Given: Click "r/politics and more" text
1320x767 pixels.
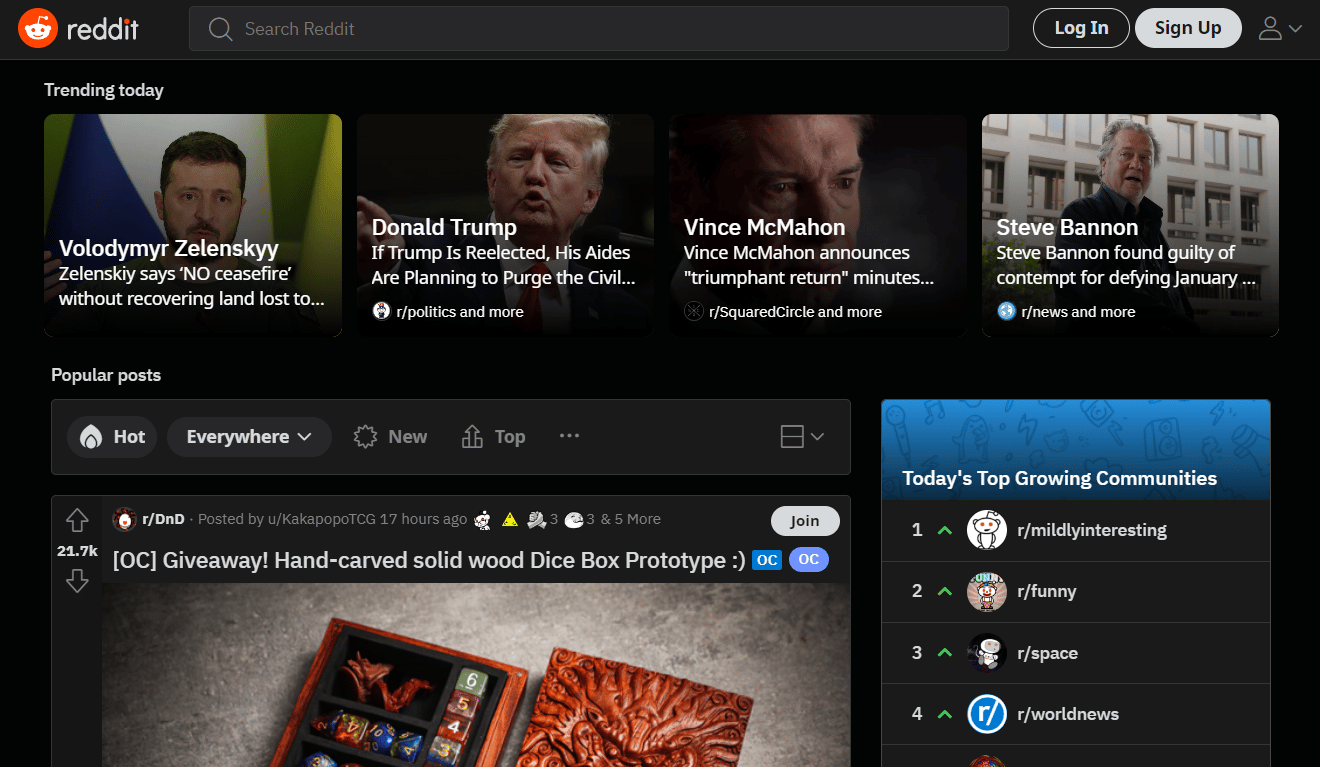Looking at the screenshot, I should (x=460, y=312).
